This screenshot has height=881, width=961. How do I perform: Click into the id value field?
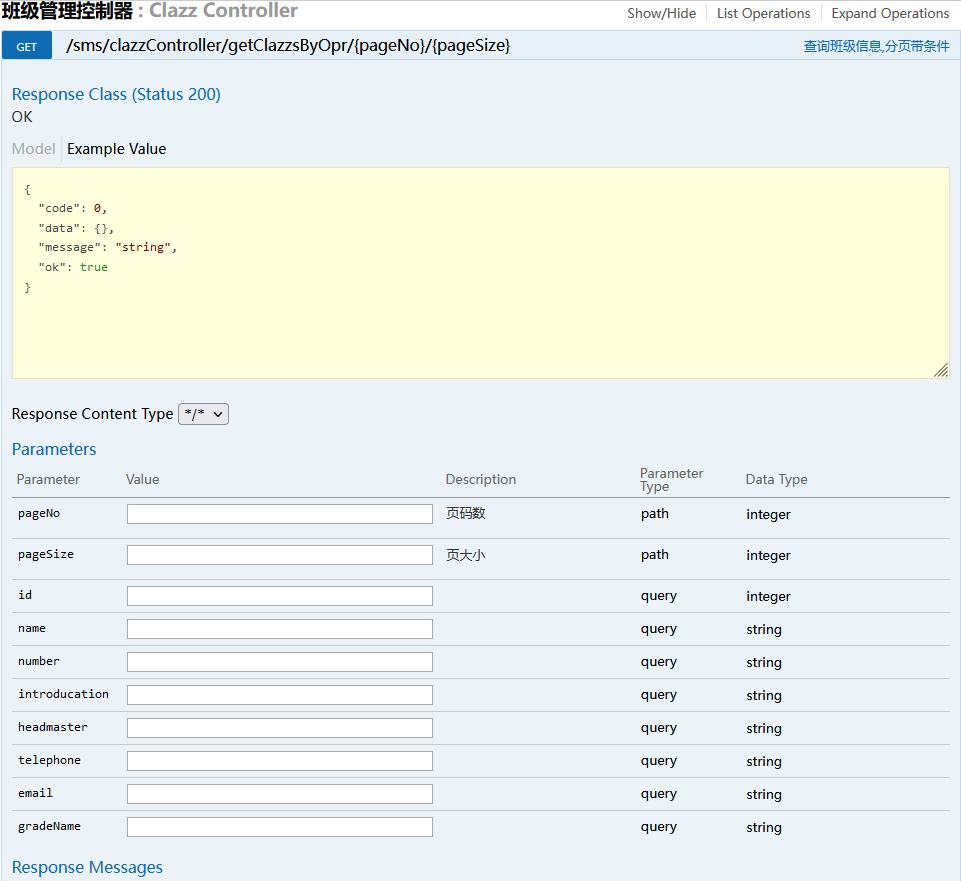[279, 596]
